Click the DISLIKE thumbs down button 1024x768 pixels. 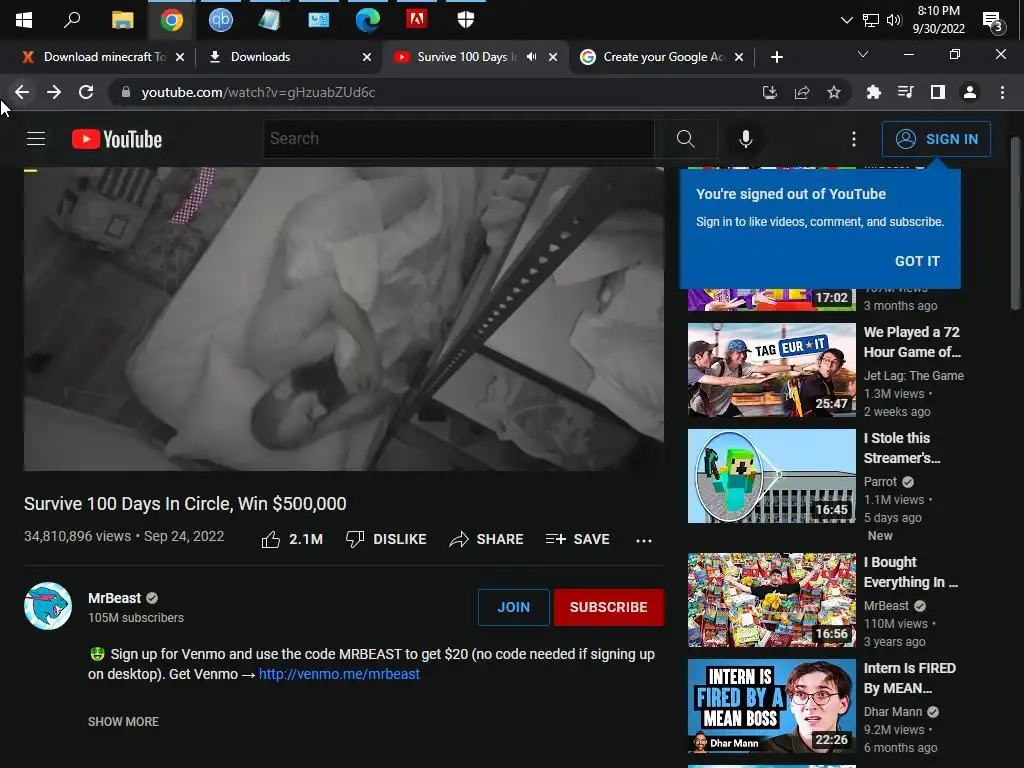(386, 539)
